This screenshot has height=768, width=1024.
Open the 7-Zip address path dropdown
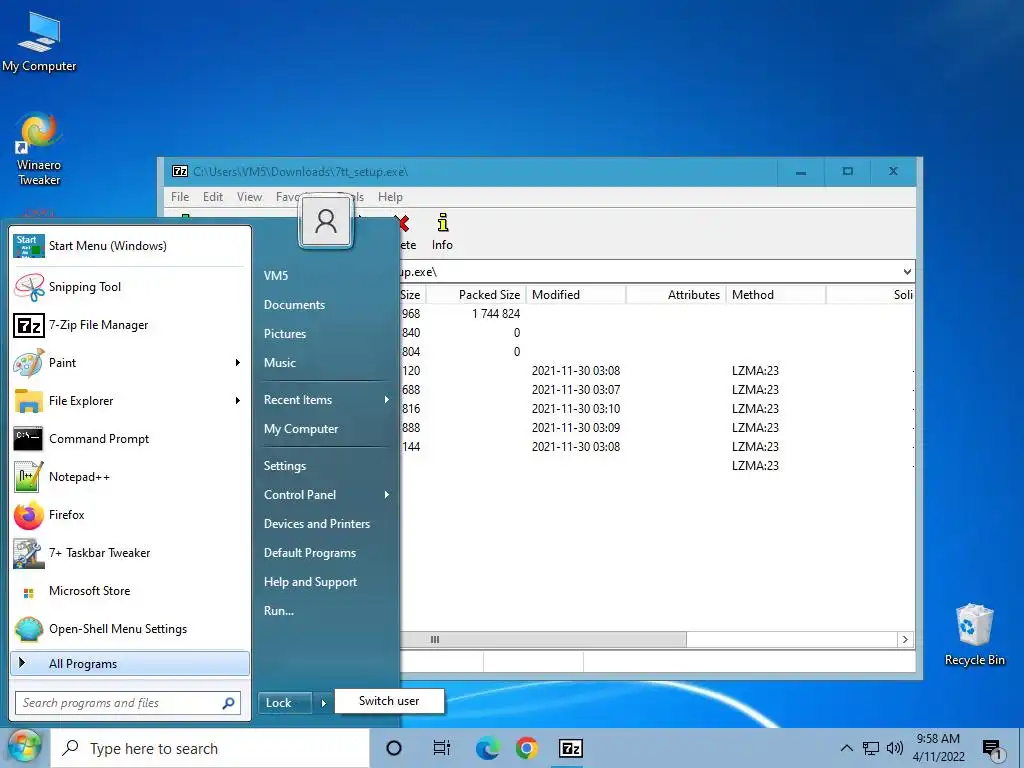click(907, 272)
